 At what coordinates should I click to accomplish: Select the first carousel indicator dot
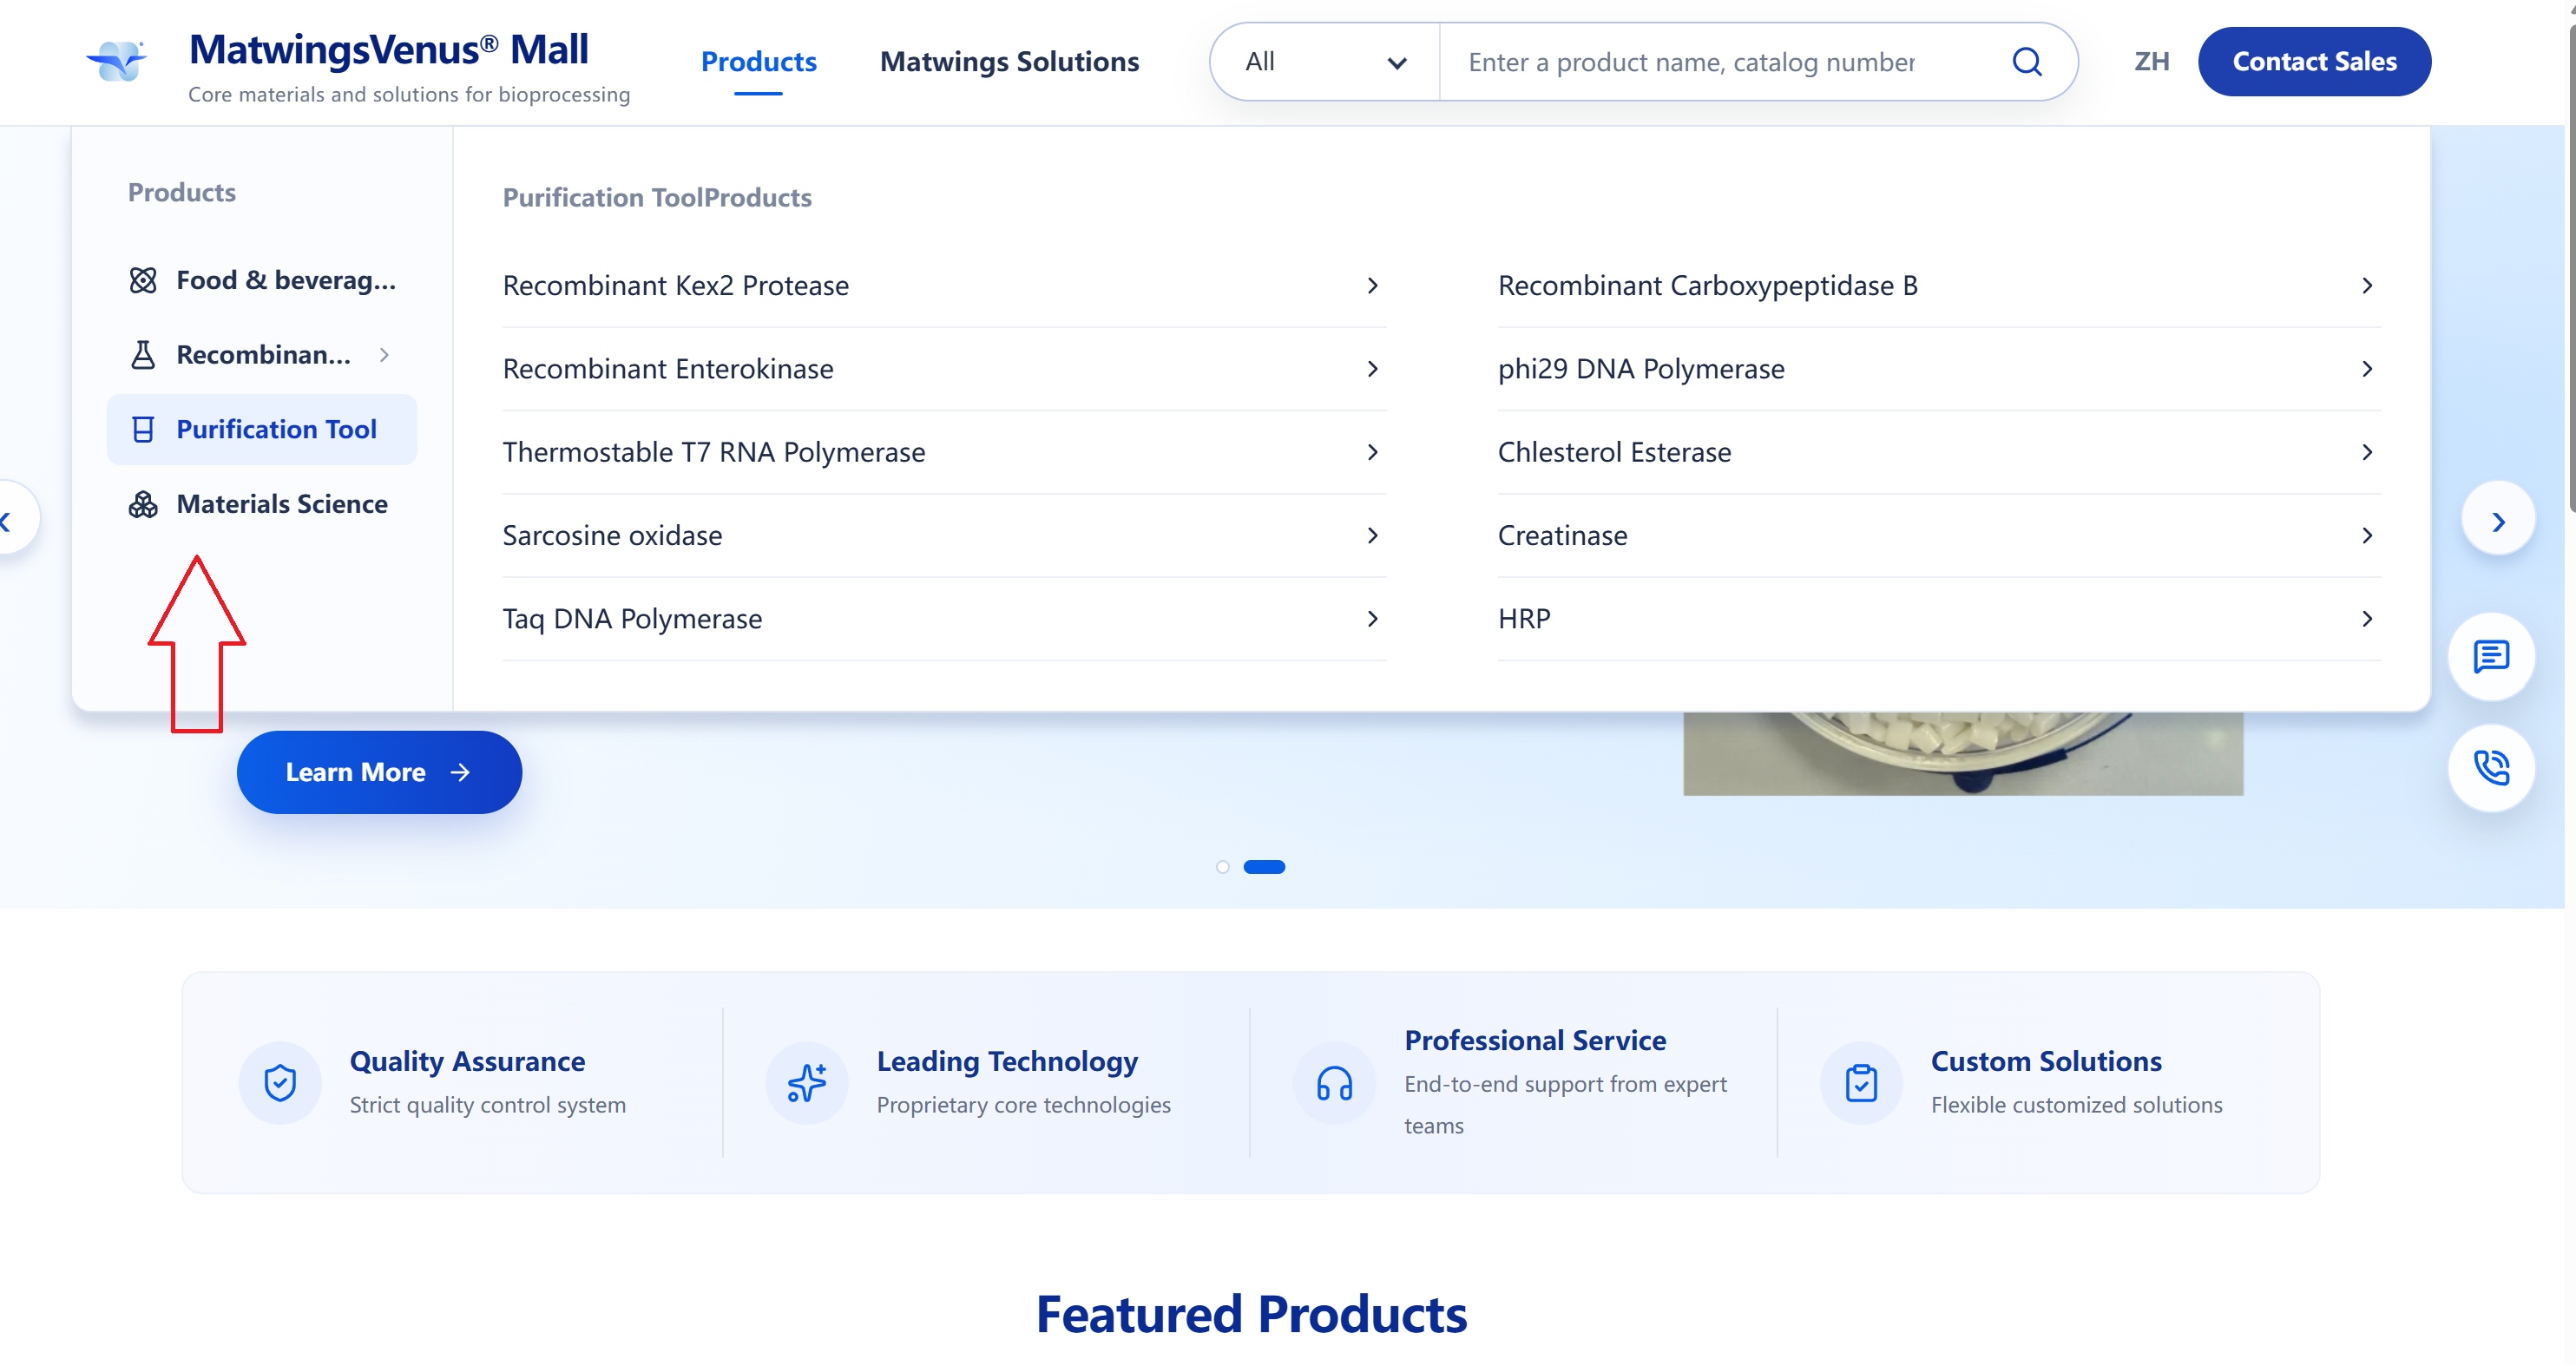(x=1222, y=867)
